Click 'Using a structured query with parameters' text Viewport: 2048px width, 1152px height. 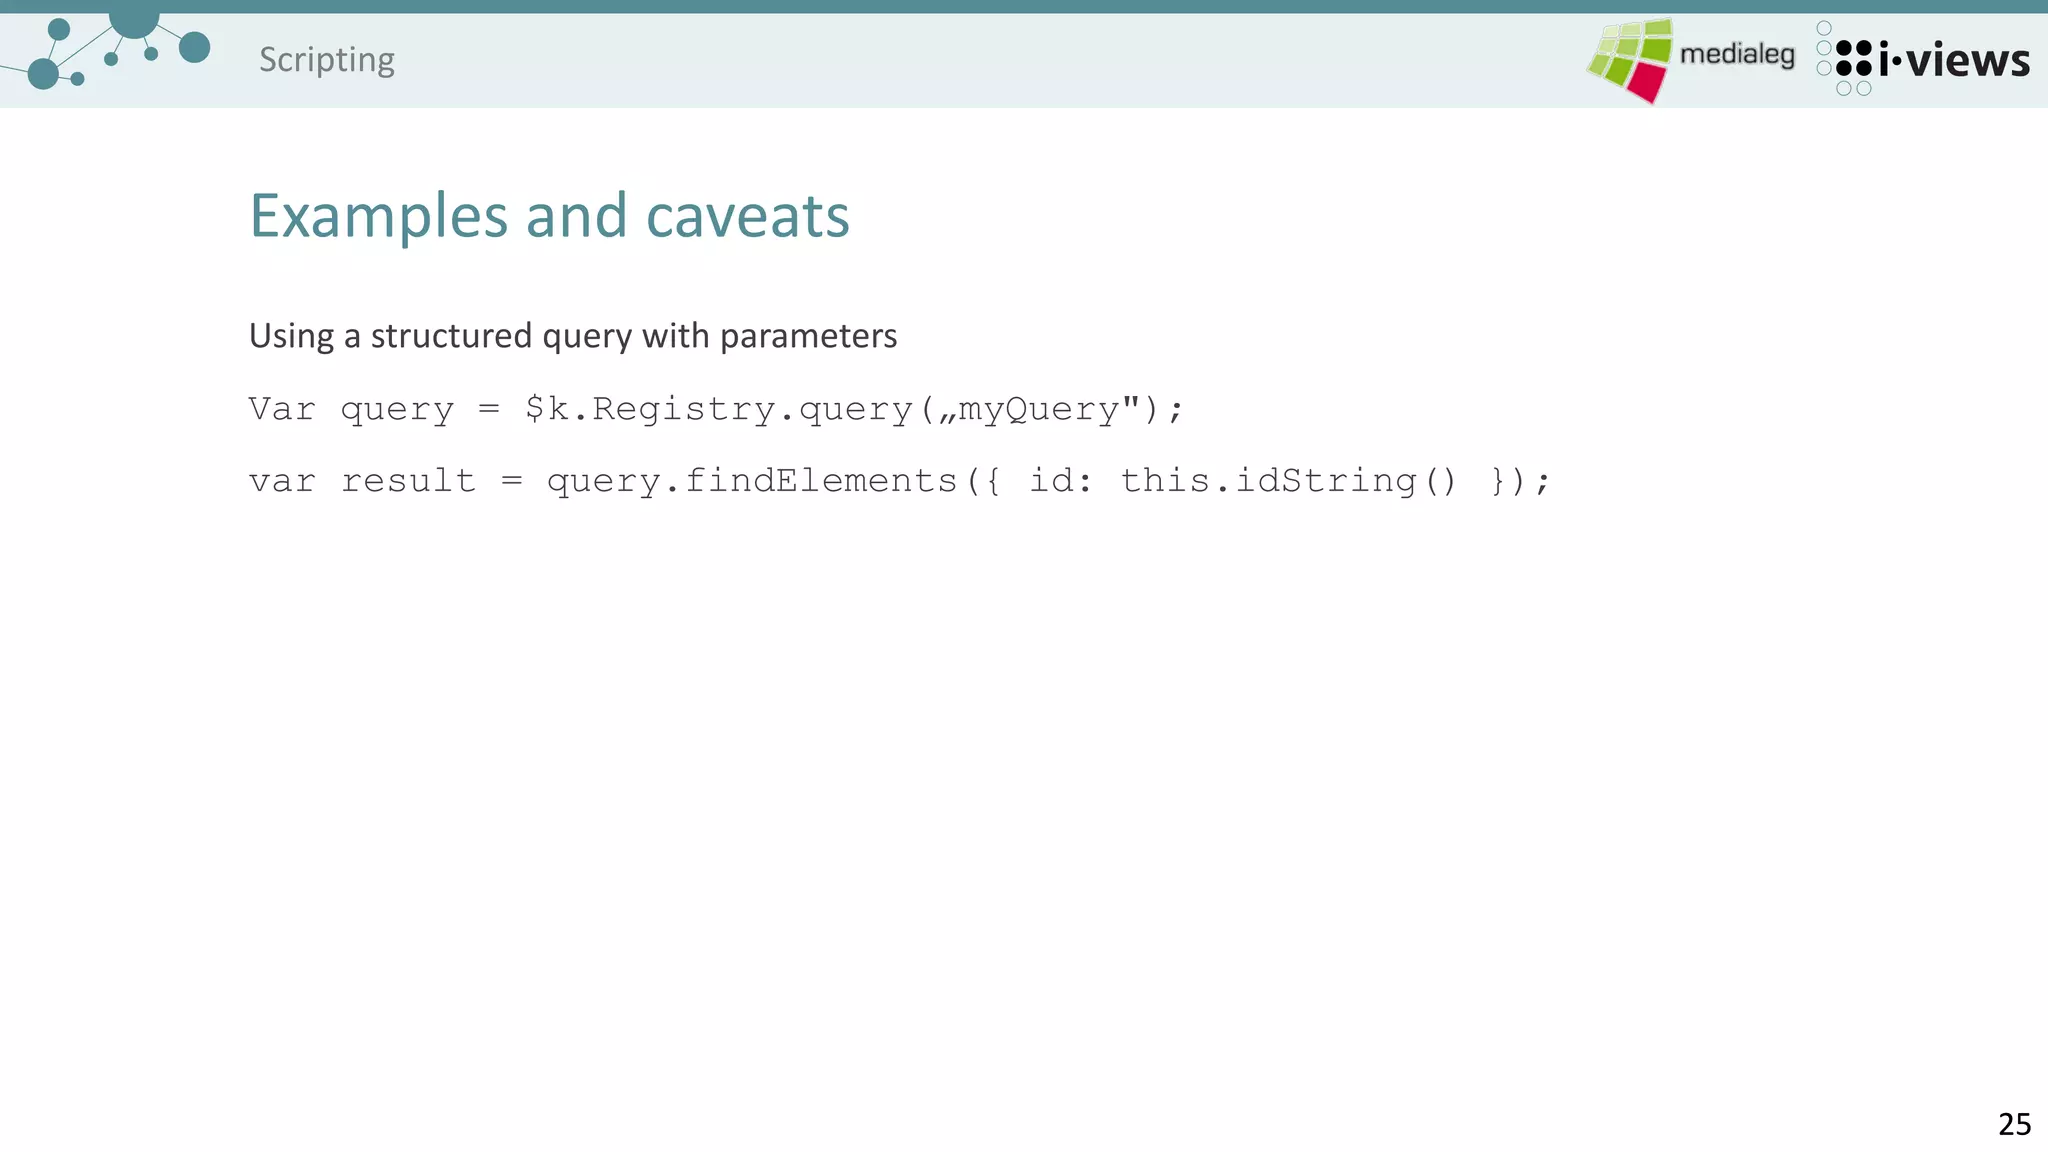pyautogui.click(x=573, y=336)
